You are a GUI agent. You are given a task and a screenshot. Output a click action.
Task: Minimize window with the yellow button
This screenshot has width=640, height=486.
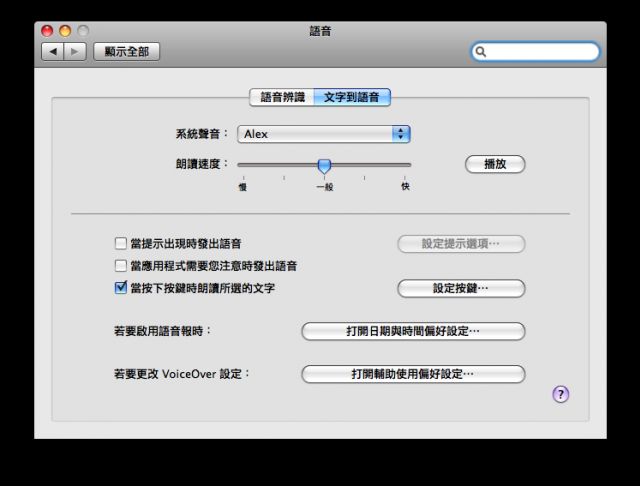point(65,31)
